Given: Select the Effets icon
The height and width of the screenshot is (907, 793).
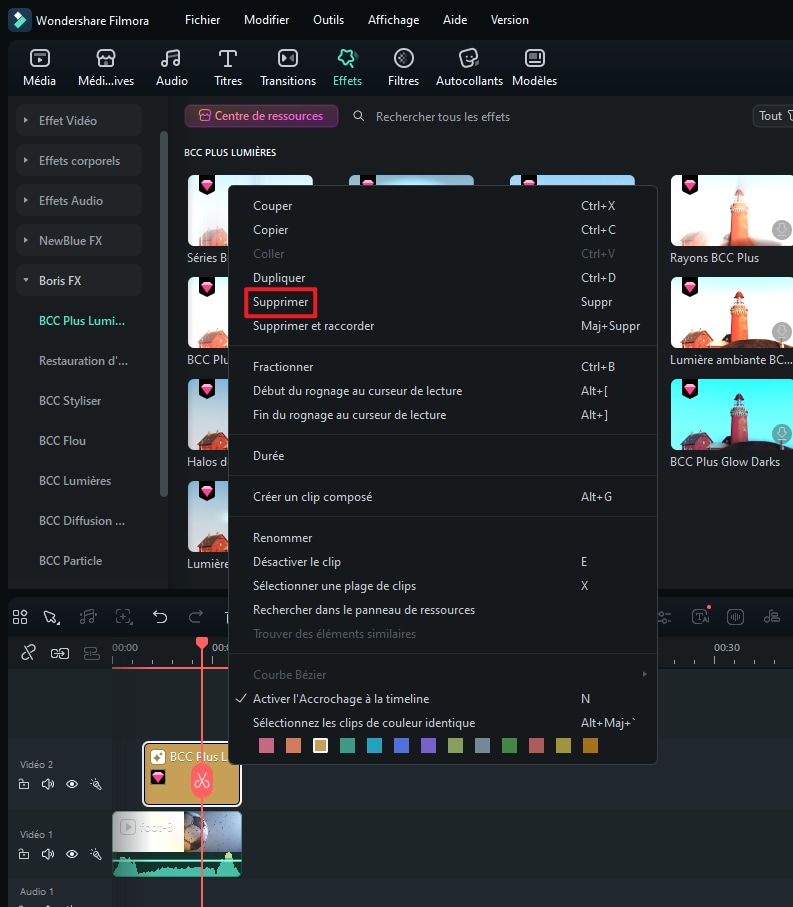Looking at the screenshot, I should point(347,58).
